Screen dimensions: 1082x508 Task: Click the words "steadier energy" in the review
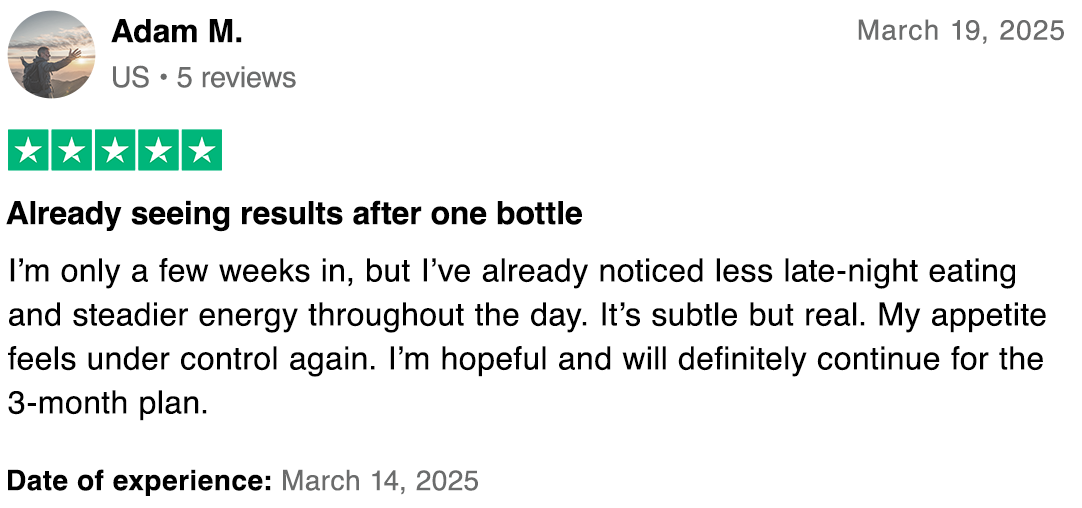[x=186, y=315]
